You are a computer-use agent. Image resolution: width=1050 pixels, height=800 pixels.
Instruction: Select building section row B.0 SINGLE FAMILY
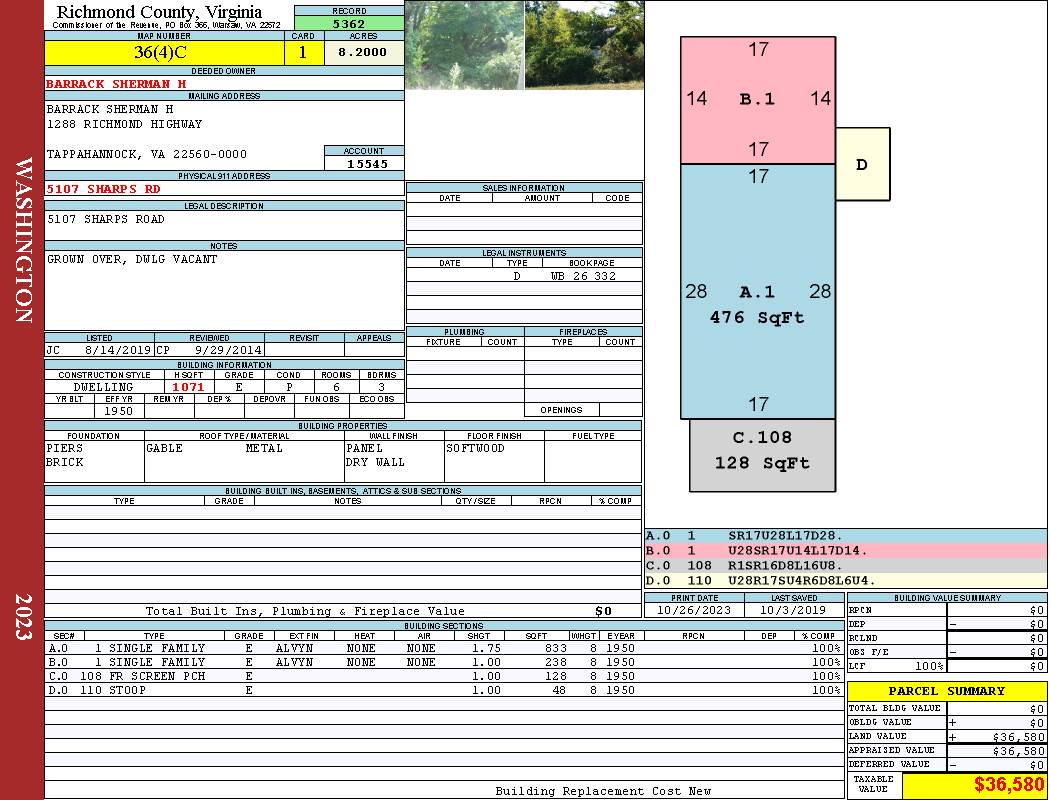click(x=443, y=662)
